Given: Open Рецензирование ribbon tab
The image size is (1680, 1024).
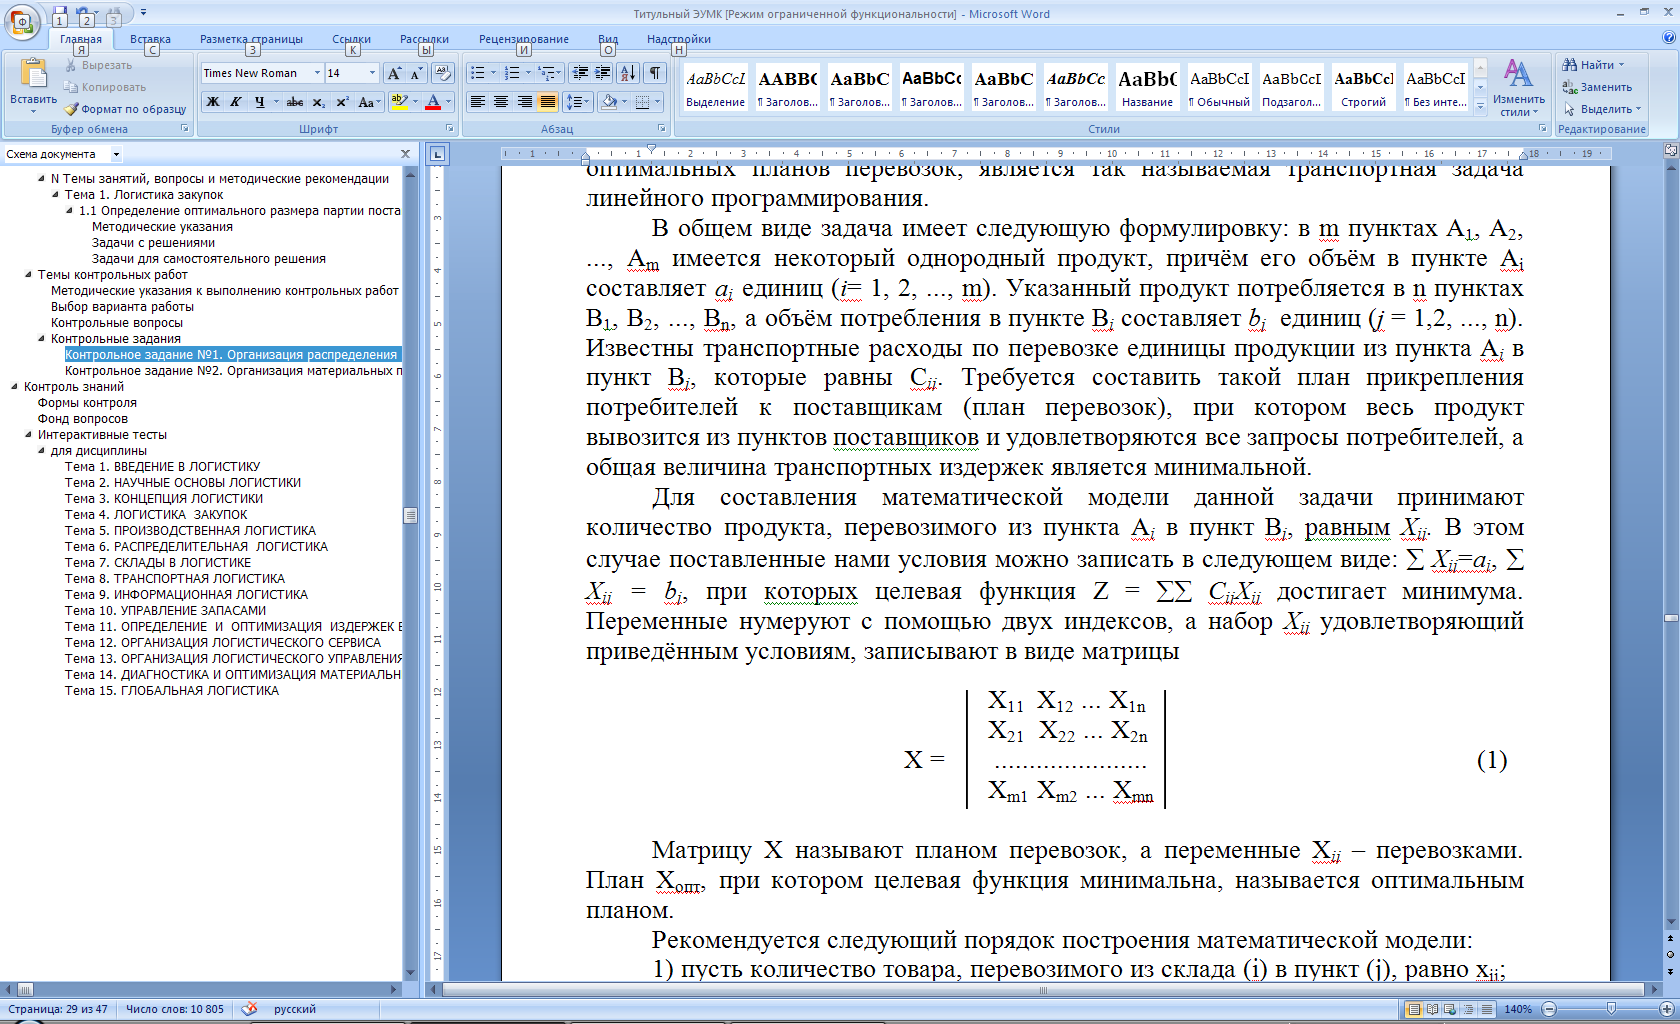Looking at the screenshot, I should tap(523, 39).
